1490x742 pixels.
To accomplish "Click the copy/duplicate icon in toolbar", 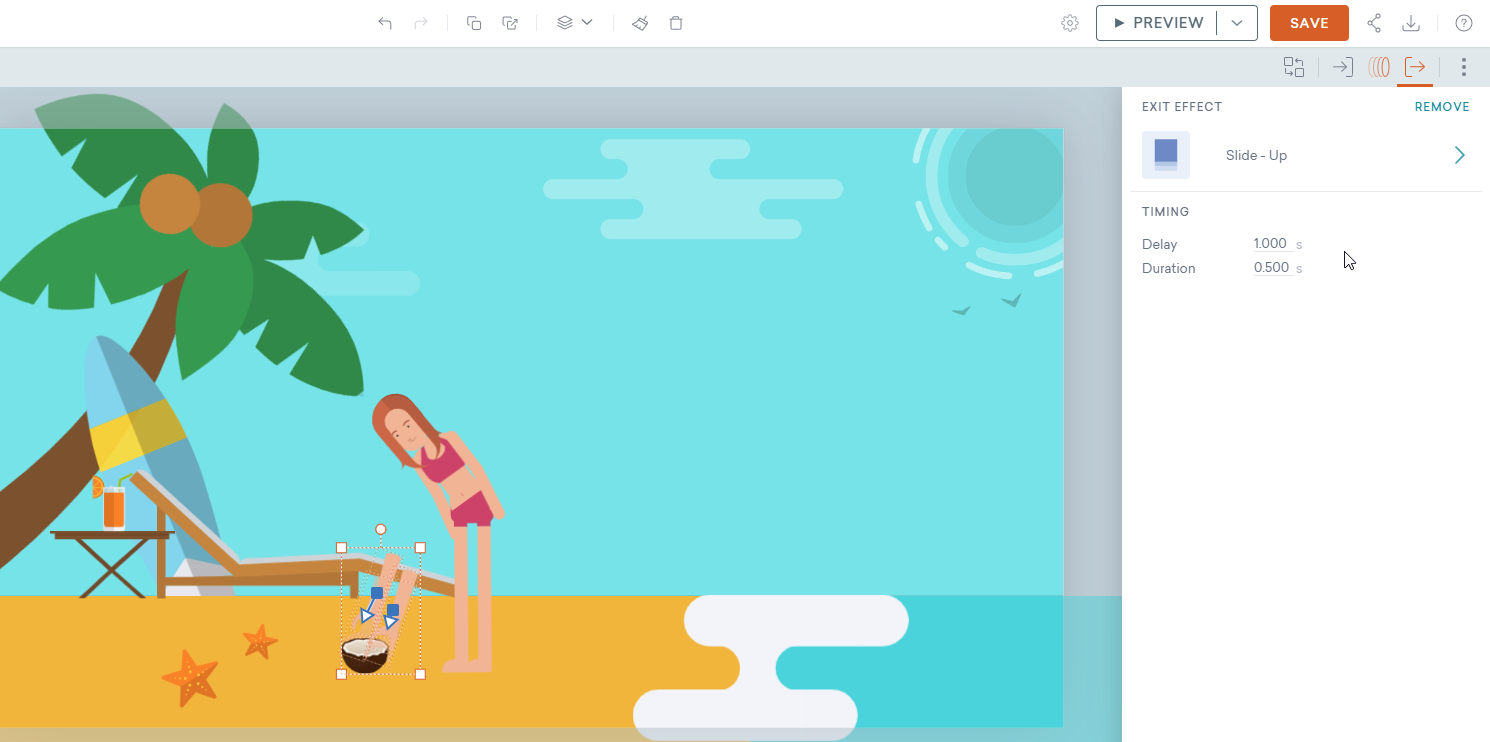I will point(474,23).
